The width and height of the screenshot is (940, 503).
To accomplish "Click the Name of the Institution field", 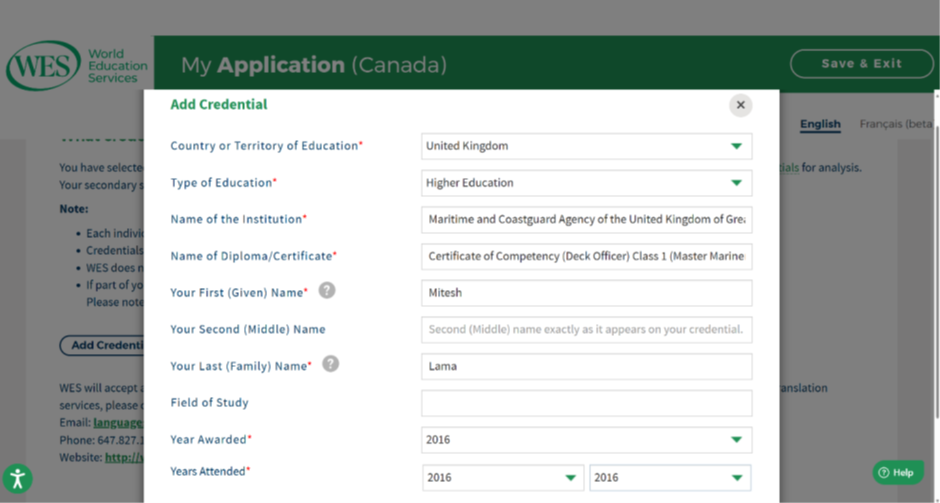I will click(586, 219).
